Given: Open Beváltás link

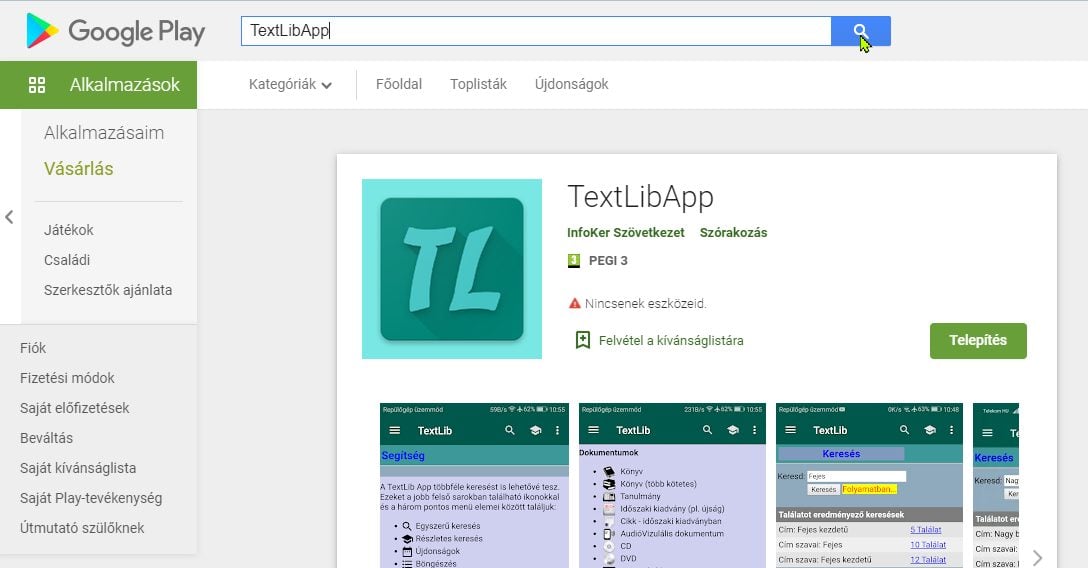Looking at the screenshot, I should pyautogui.click(x=46, y=438).
